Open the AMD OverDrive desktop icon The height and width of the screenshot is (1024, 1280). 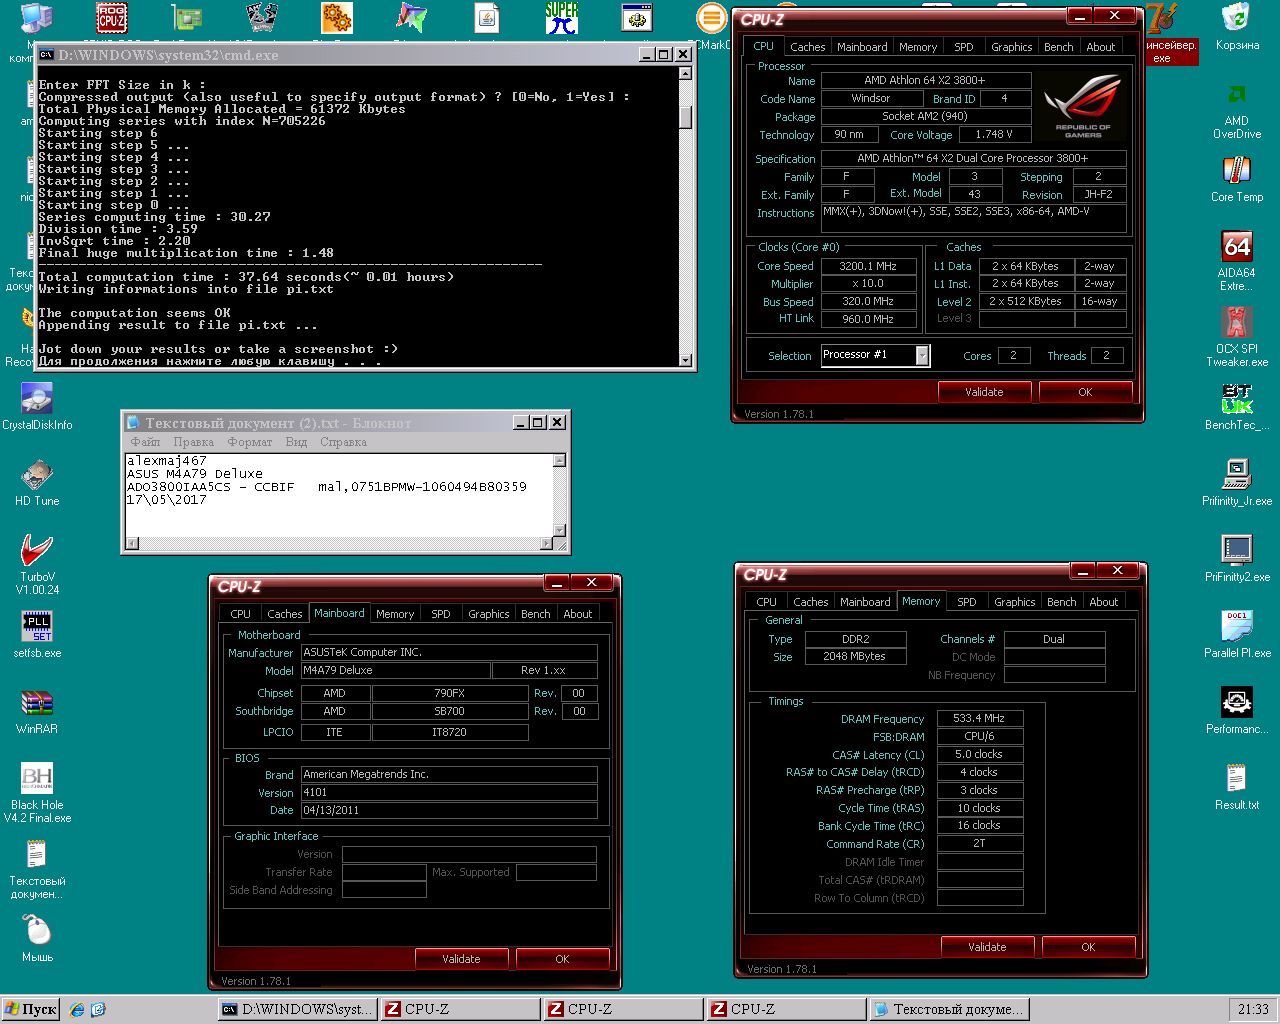click(1237, 110)
